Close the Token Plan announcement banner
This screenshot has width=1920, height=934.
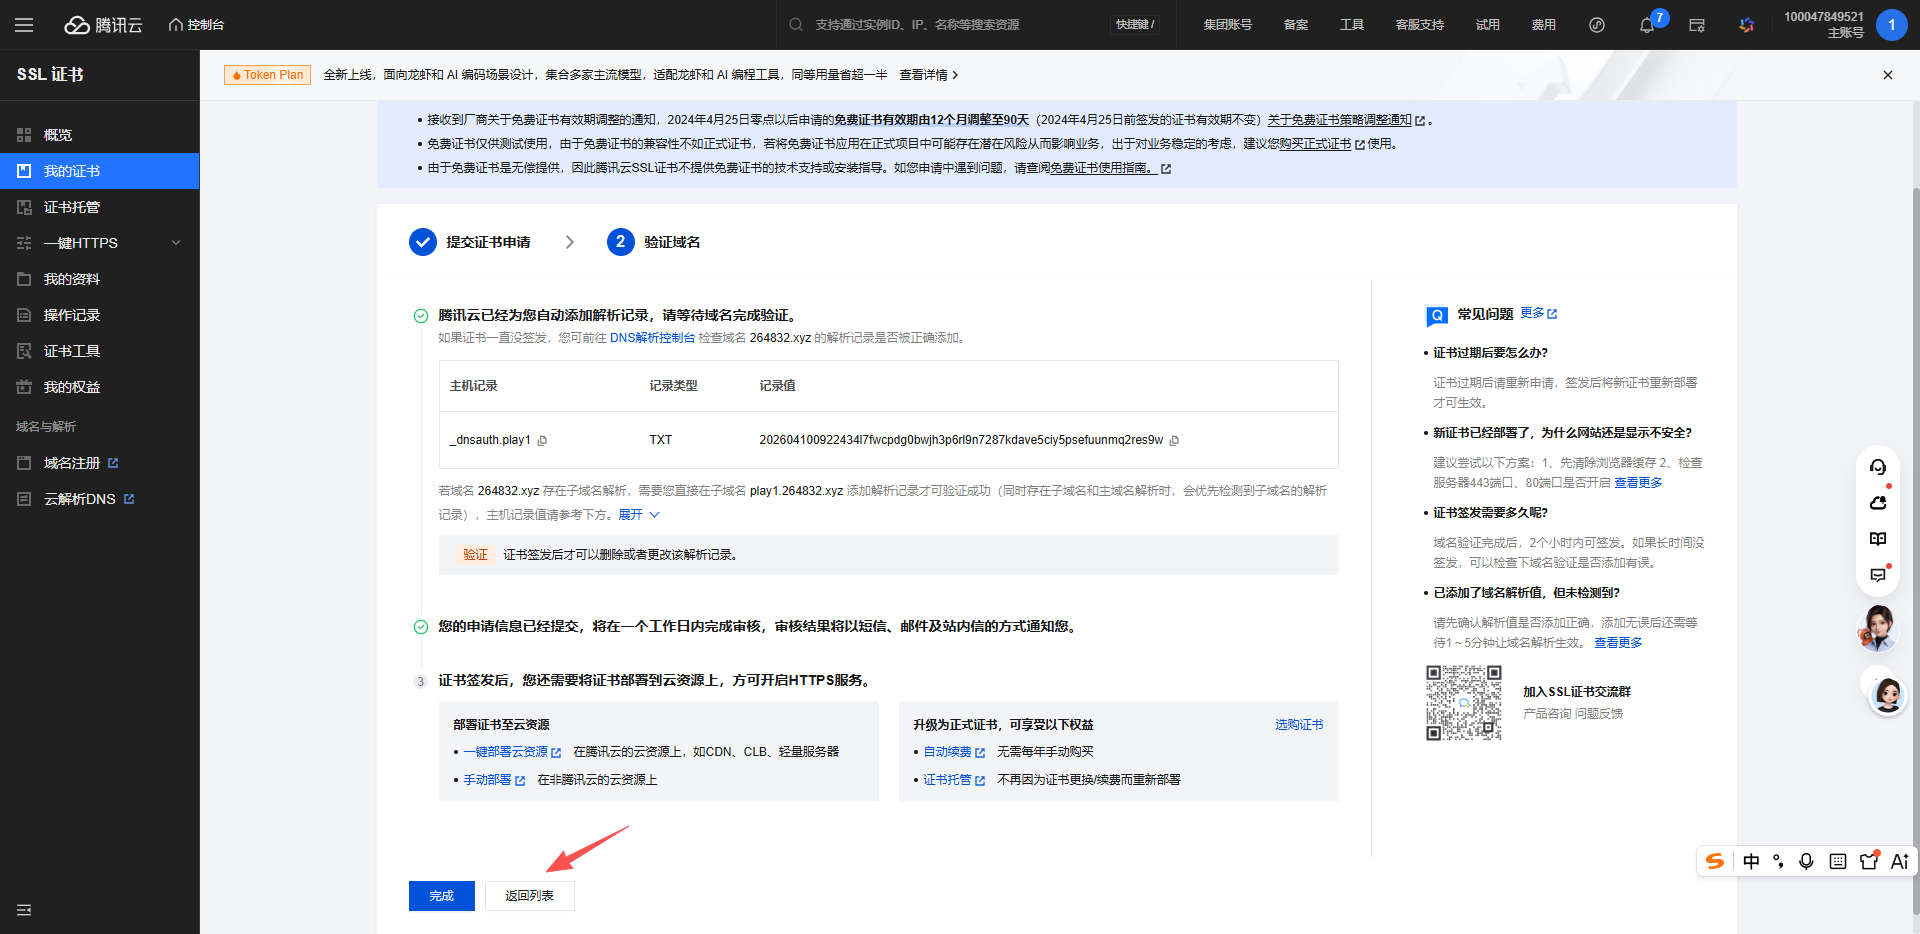click(1887, 75)
